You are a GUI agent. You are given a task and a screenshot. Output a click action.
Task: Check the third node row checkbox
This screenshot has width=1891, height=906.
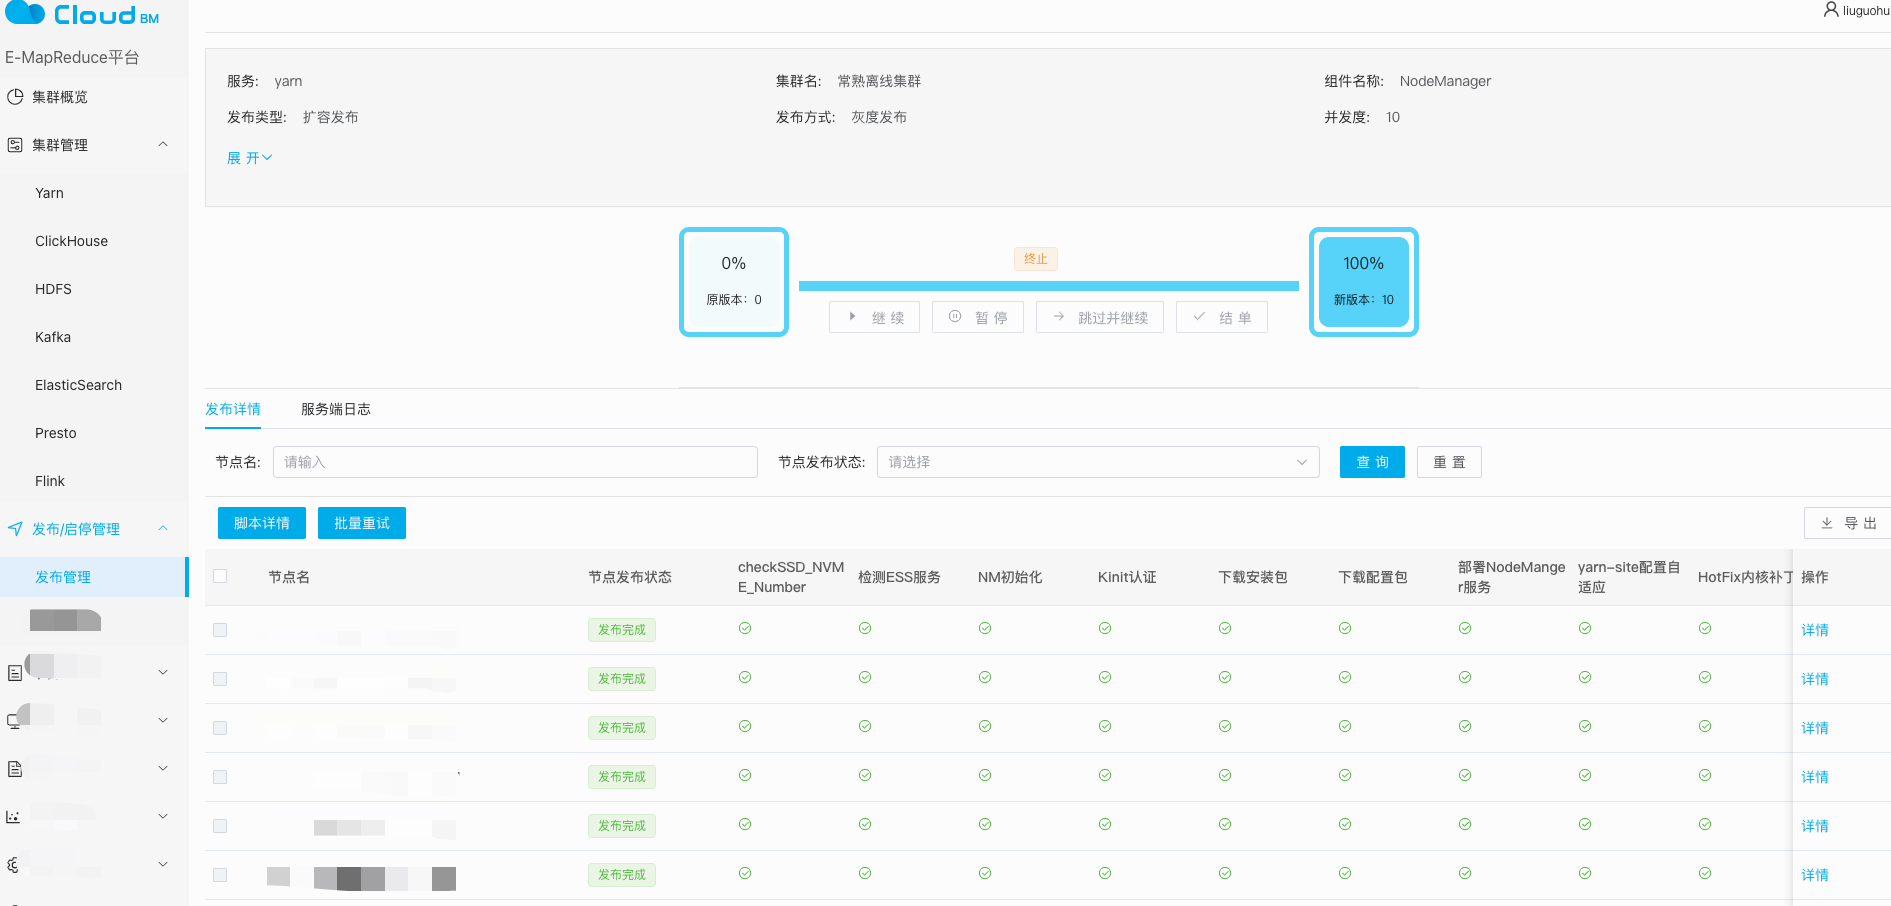220,728
